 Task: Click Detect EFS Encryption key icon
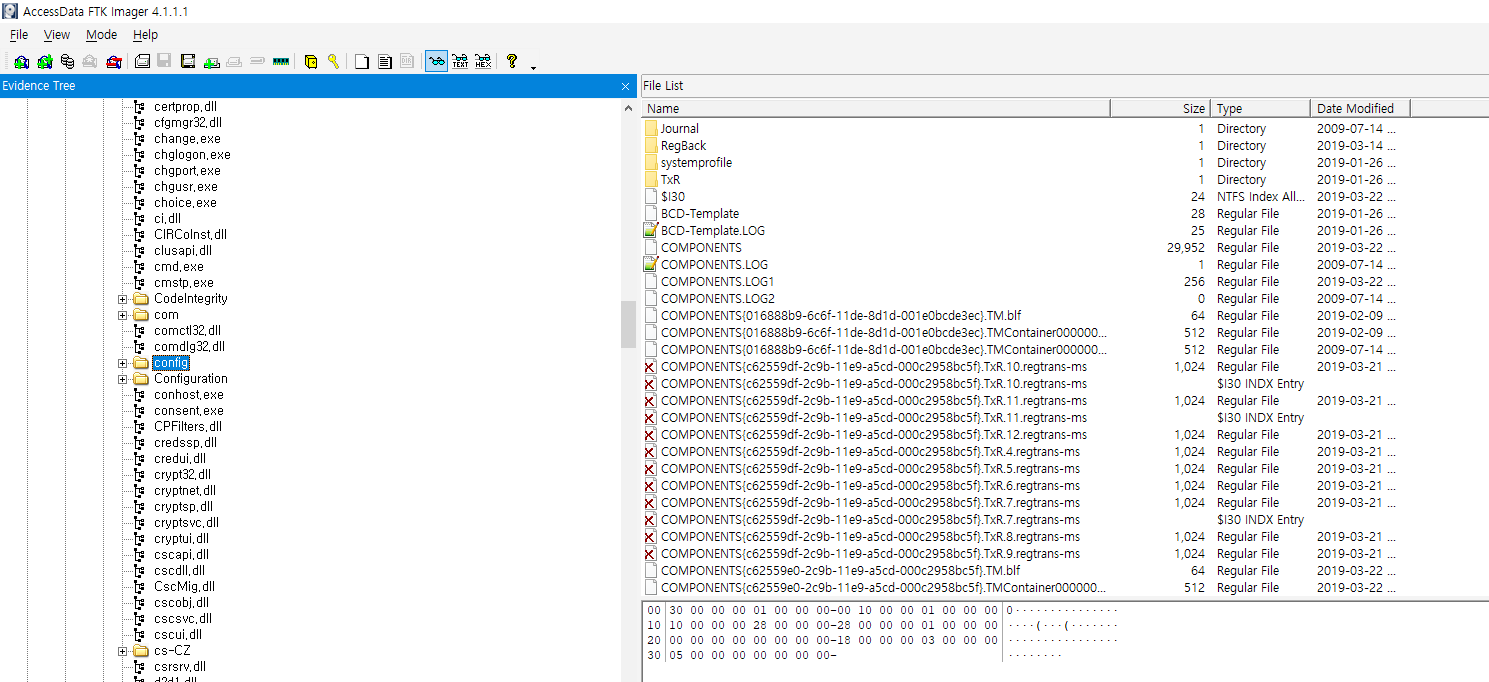[x=334, y=61]
